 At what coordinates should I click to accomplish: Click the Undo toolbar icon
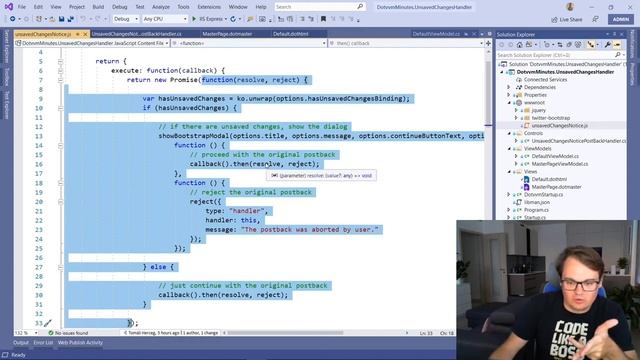pyautogui.click(x=83, y=19)
